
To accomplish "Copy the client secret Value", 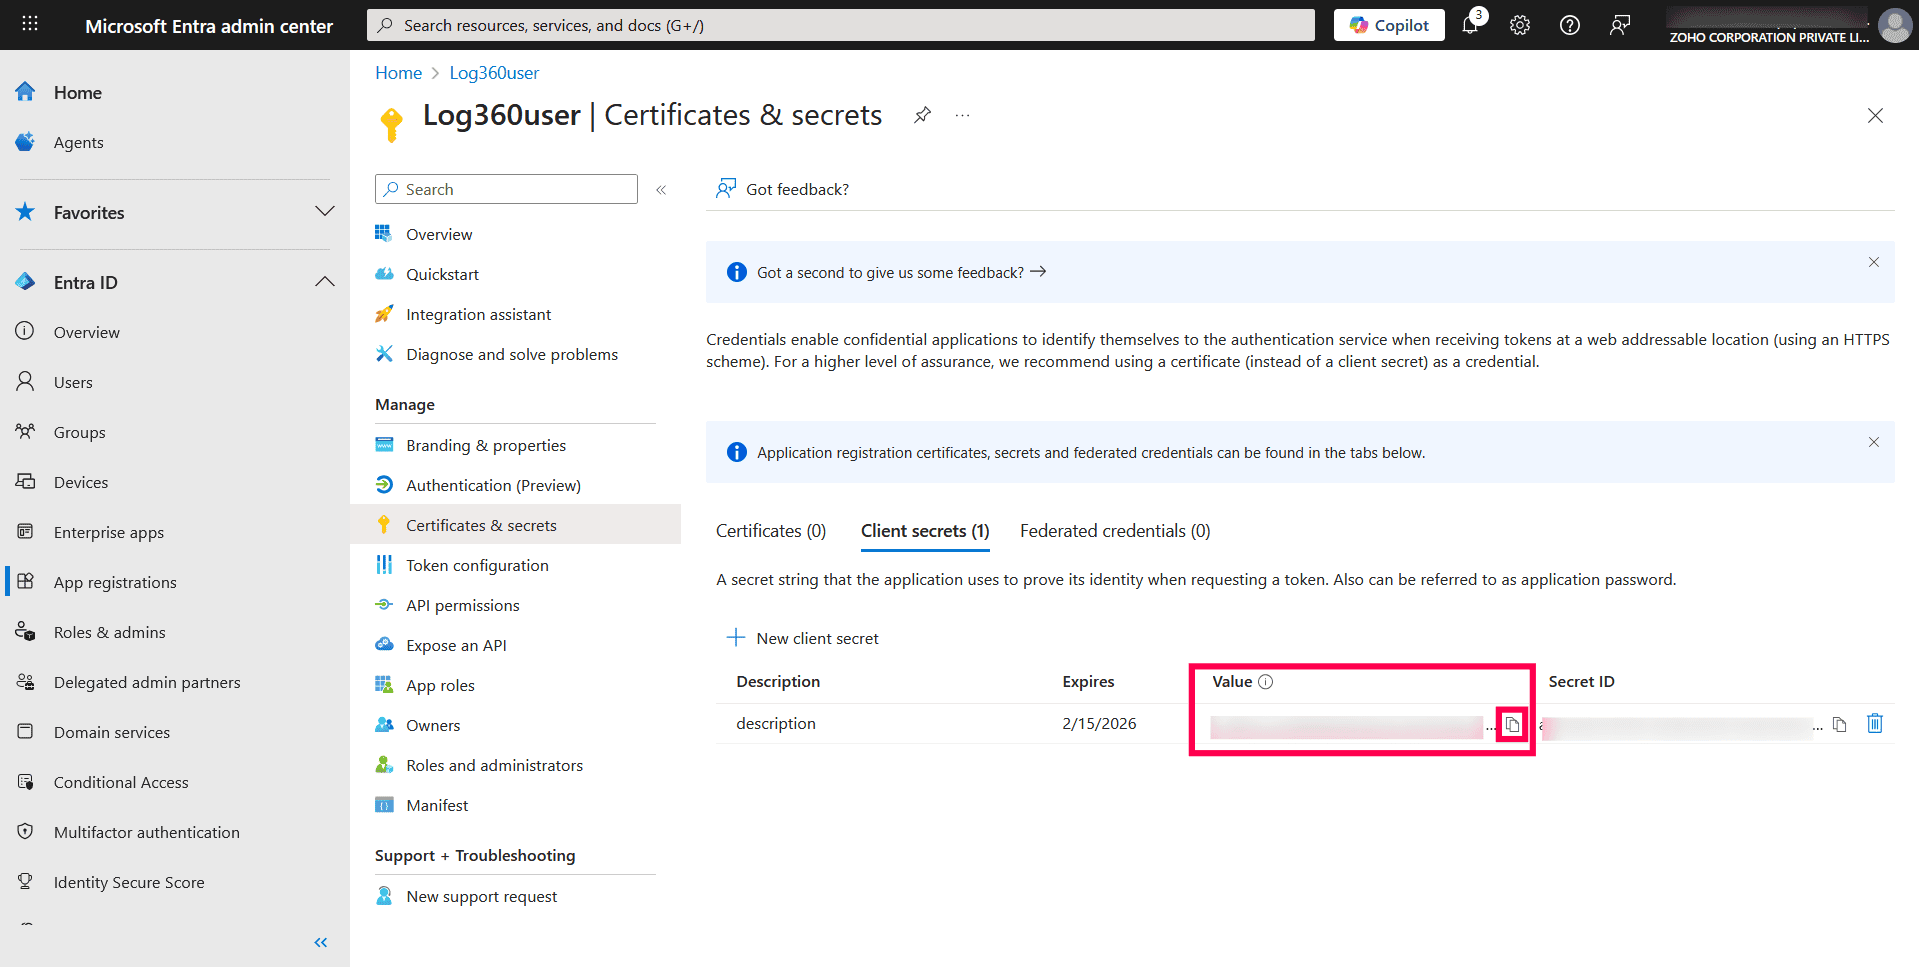I will [x=1511, y=723].
